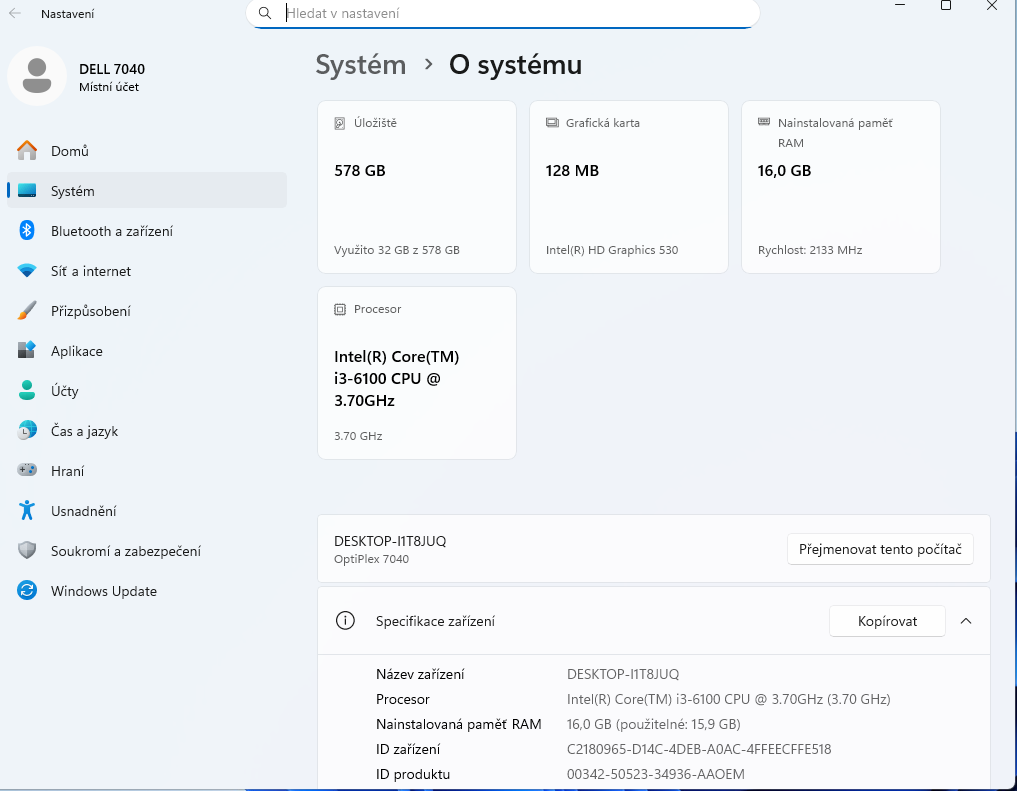Image resolution: width=1017 pixels, height=791 pixels.
Task: Click the Hraní gaming icon
Action: [x=30, y=470]
